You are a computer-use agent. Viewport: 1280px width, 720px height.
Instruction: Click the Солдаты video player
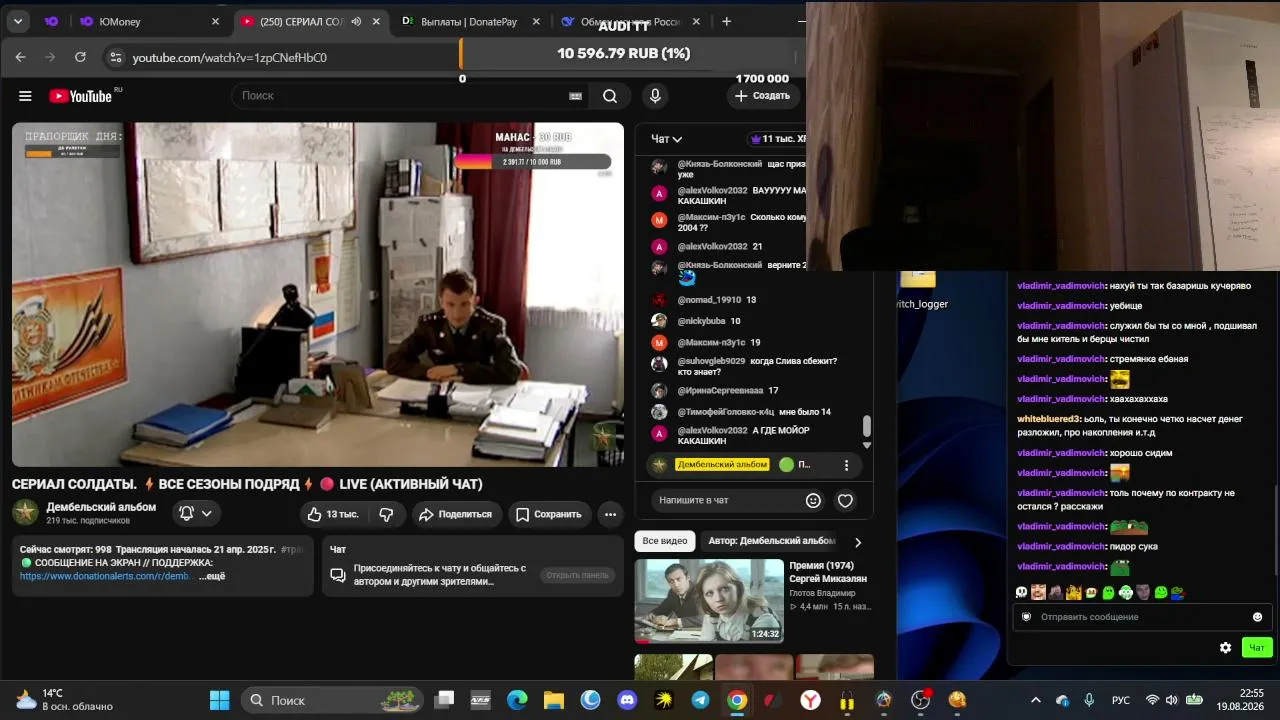318,295
